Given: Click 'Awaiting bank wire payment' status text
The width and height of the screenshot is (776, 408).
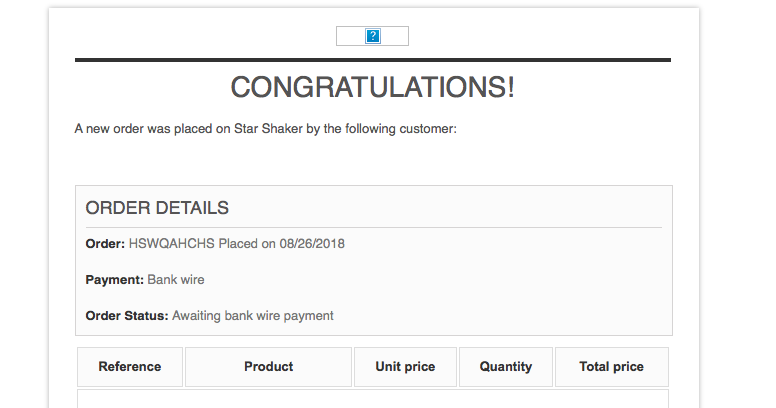Looking at the screenshot, I should (x=252, y=316).
